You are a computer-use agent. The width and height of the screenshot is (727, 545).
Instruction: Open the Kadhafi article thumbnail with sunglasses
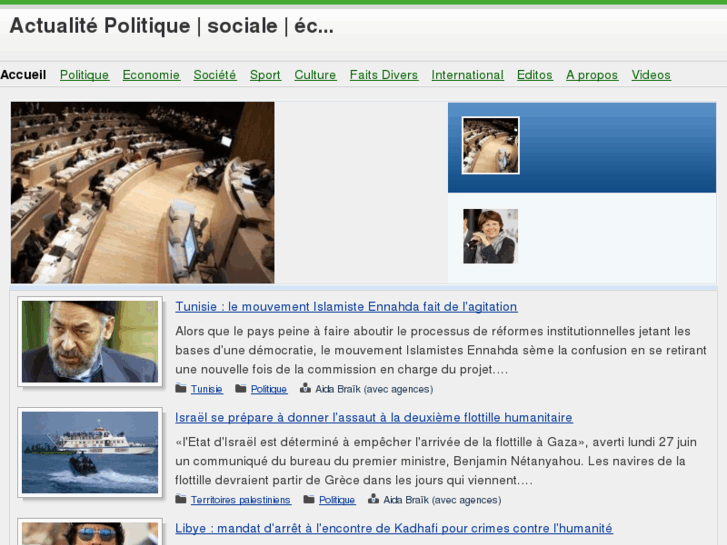tap(90, 532)
